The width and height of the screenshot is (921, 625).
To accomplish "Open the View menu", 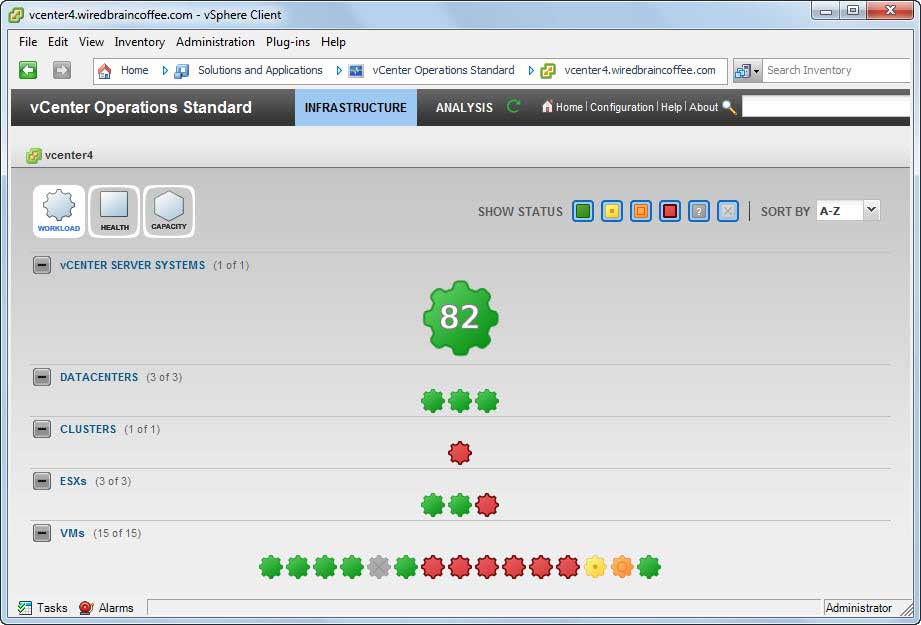I will pyautogui.click(x=91, y=42).
